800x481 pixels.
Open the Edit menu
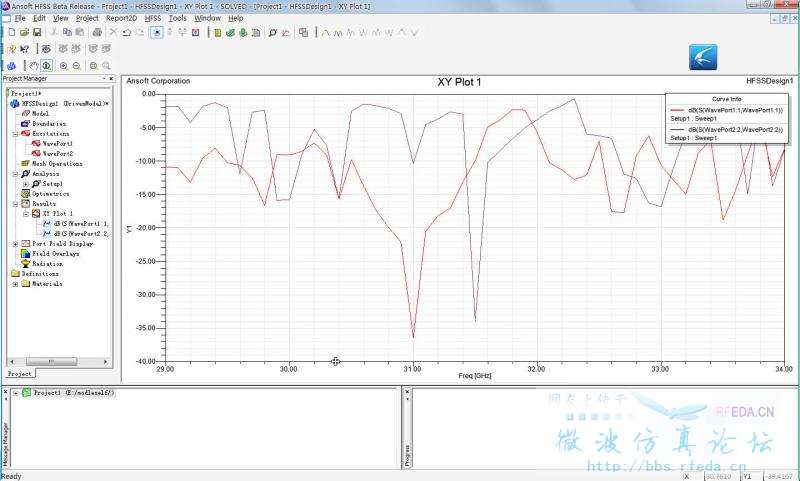click(39, 18)
